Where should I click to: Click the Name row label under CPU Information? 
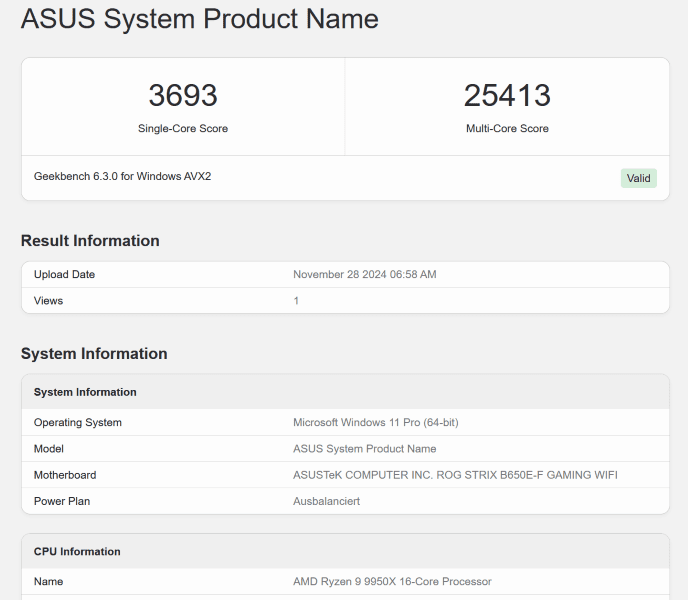pyautogui.click(x=48, y=582)
